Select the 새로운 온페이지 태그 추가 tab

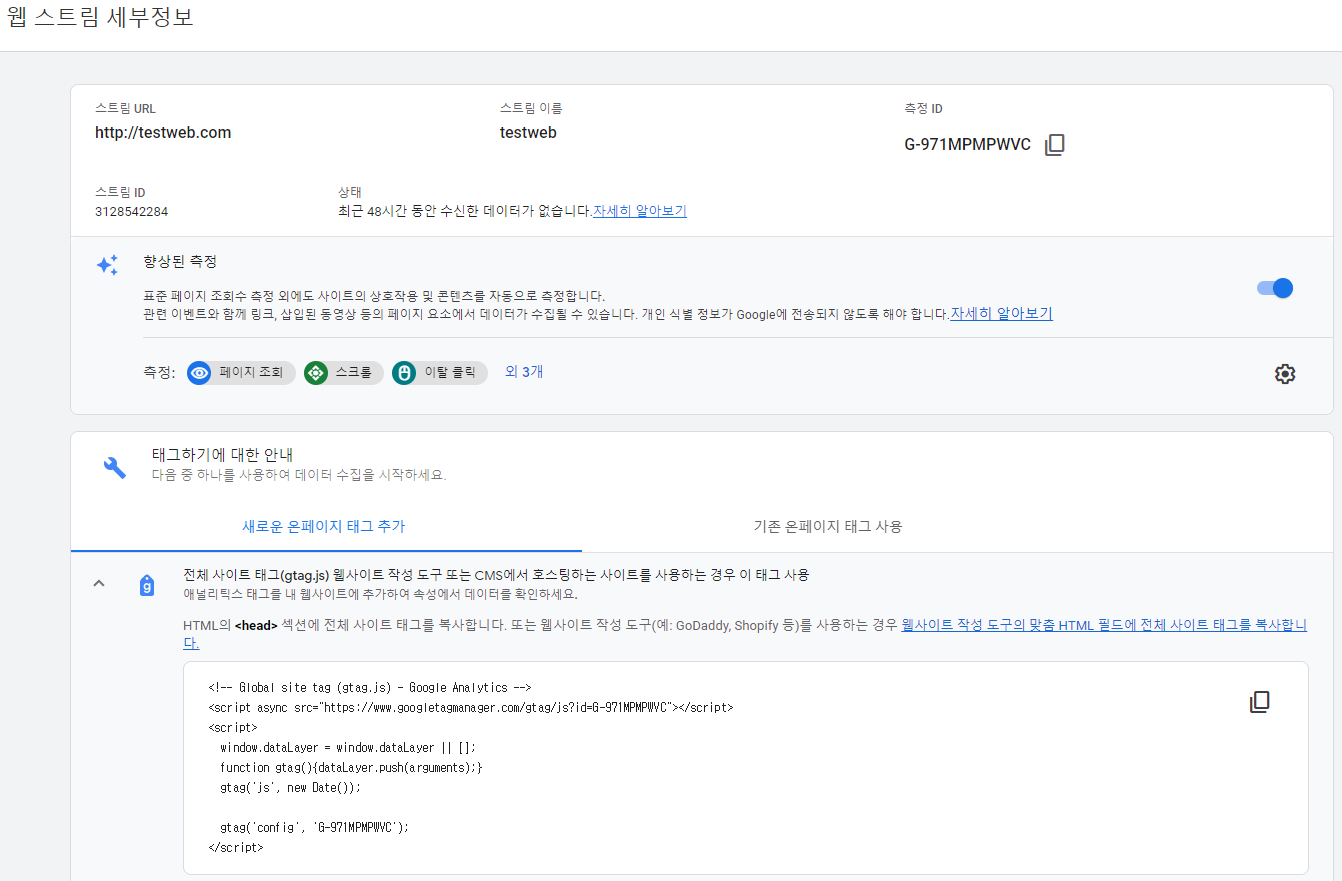point(324,526)
